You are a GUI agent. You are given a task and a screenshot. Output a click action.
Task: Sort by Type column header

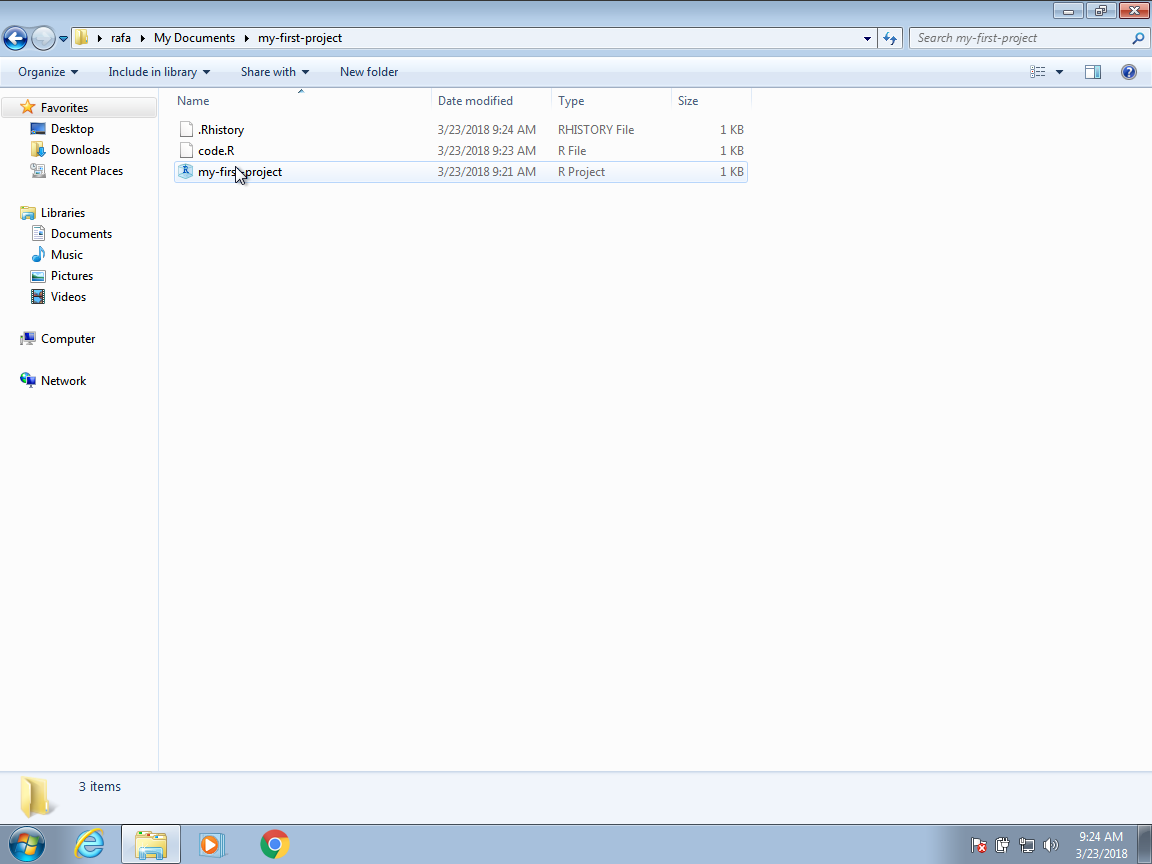611,101
